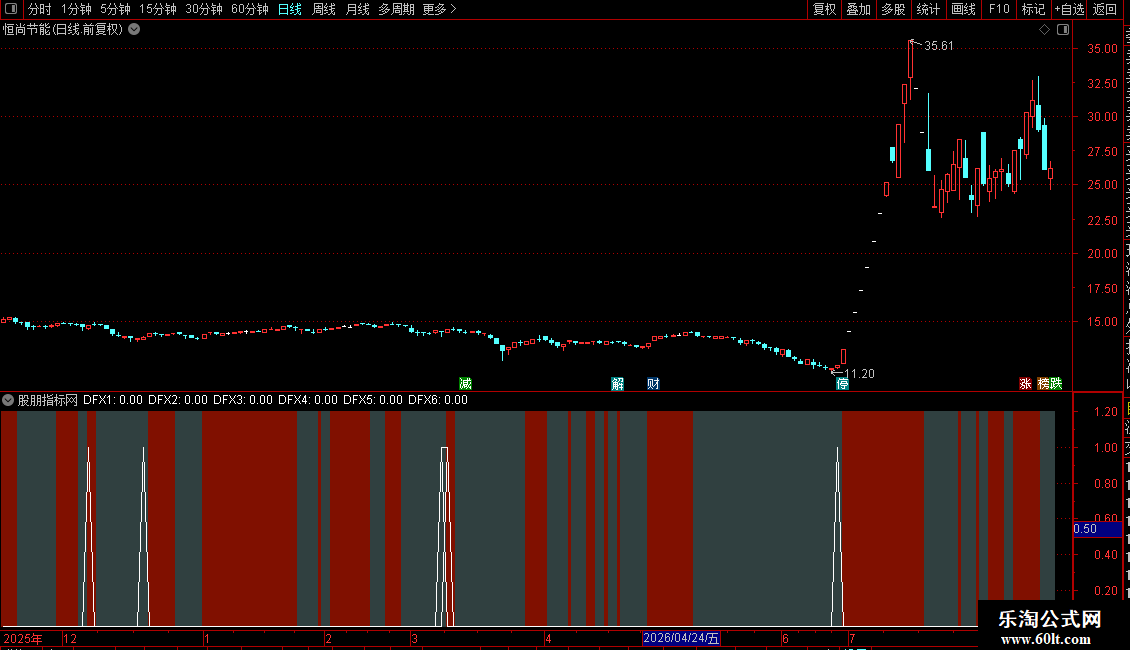Click the 2025年 label on time axis

click(23, 639)
